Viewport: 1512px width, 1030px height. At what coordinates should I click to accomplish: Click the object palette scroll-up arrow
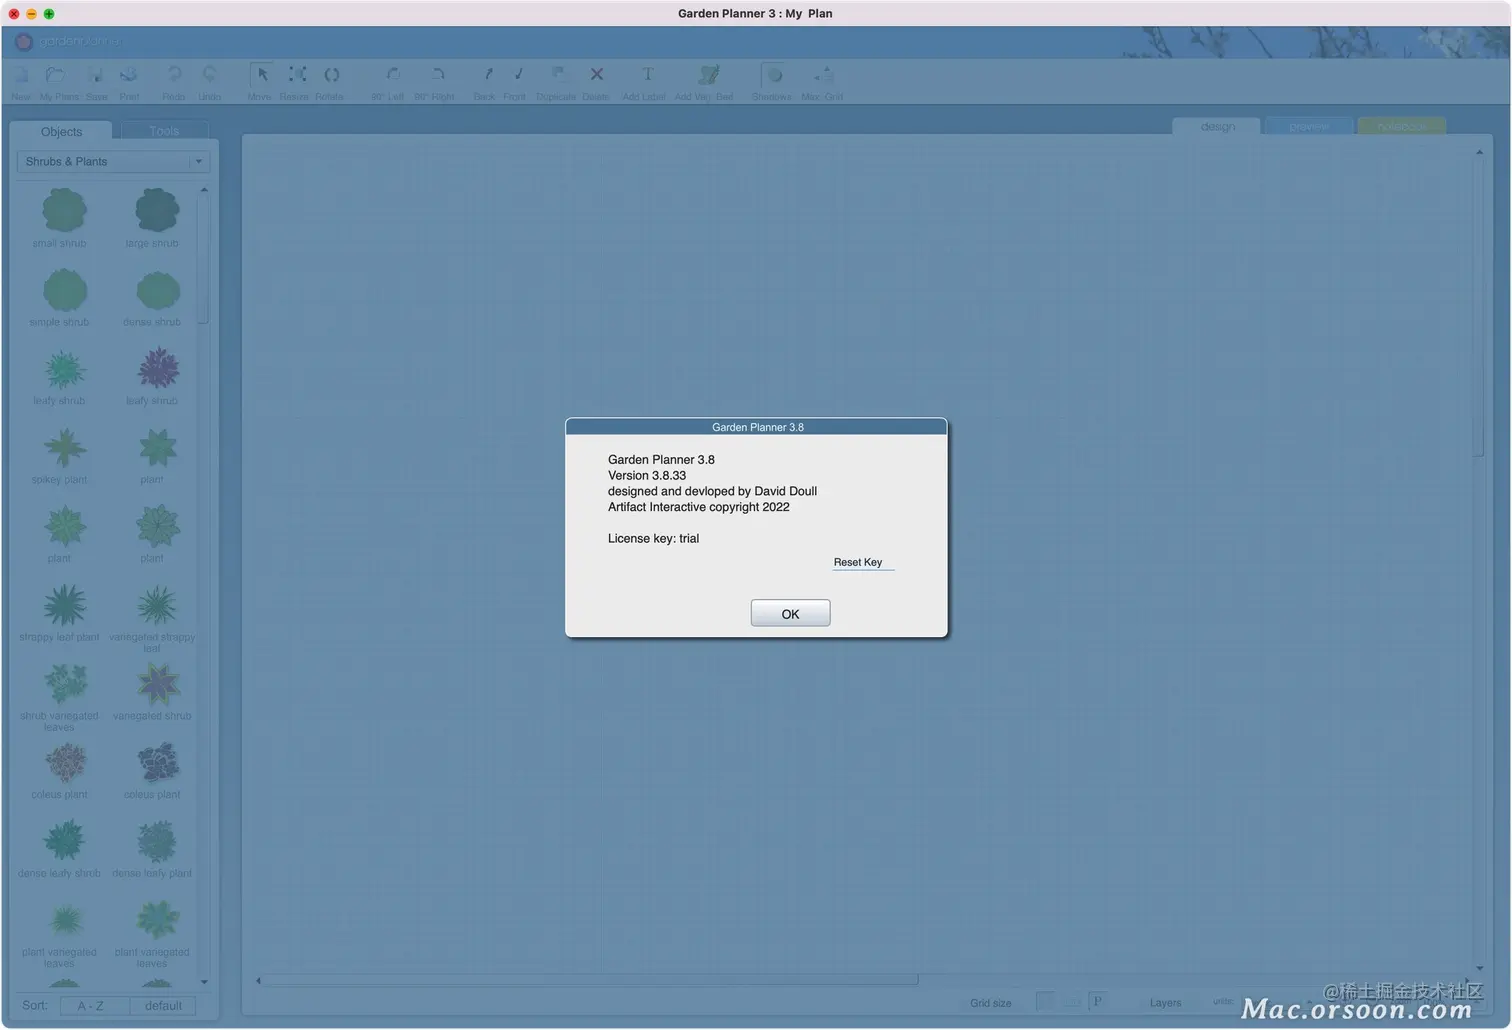(x=204, y=190)
